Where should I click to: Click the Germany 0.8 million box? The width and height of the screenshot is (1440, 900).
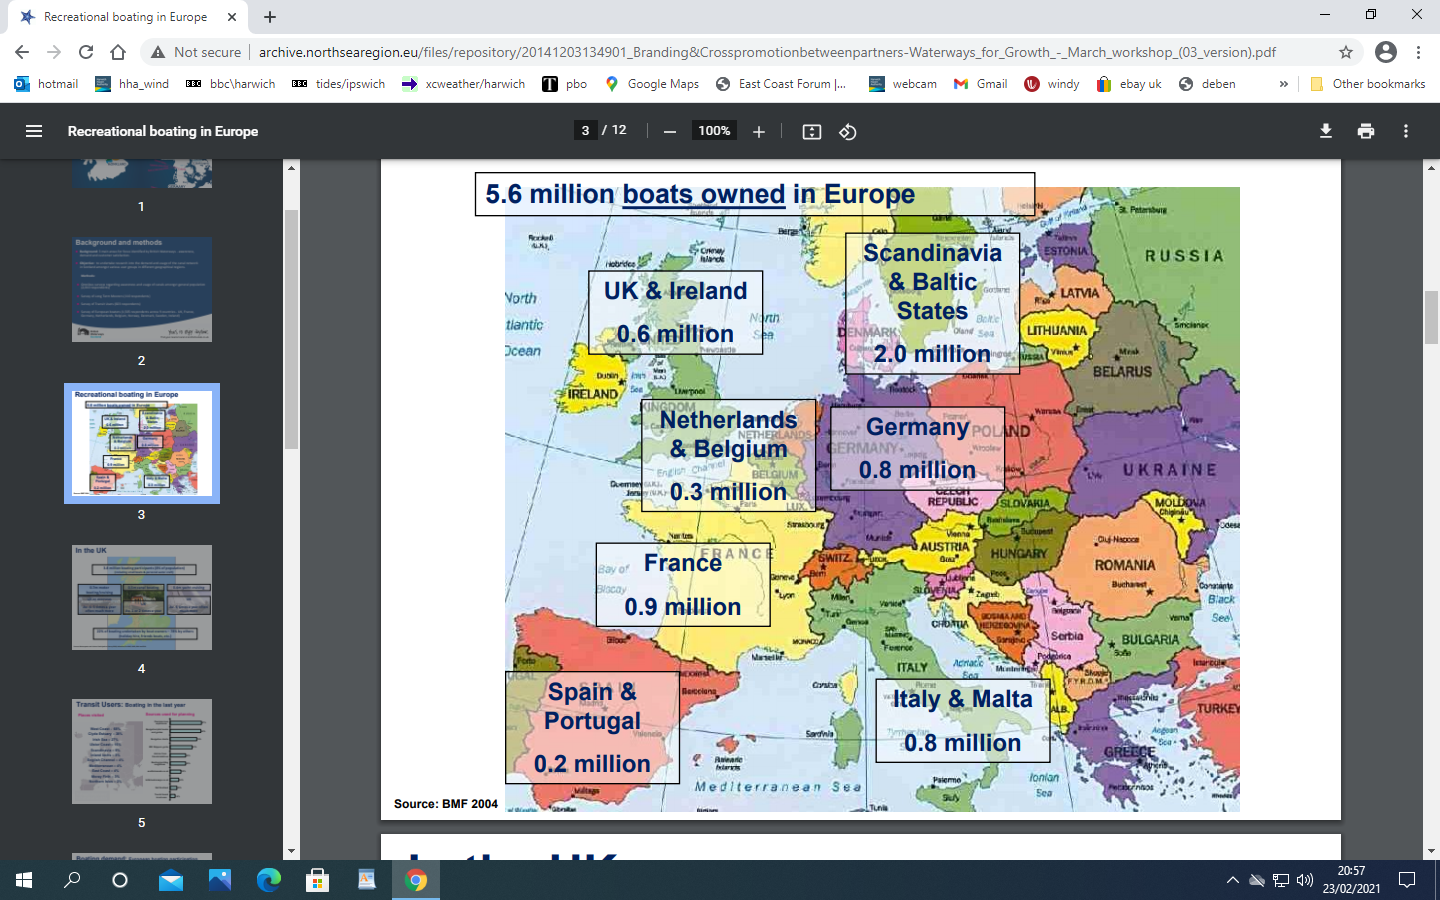[917, 448]
